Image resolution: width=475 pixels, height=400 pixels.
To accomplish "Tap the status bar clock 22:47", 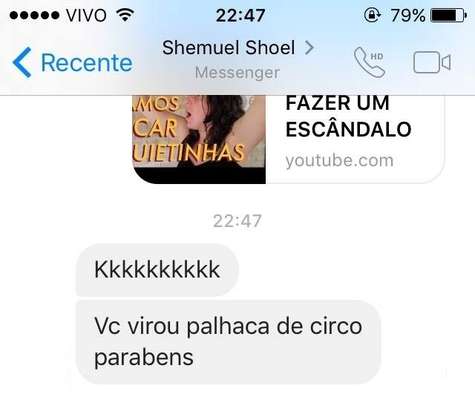I will (240, 15).
